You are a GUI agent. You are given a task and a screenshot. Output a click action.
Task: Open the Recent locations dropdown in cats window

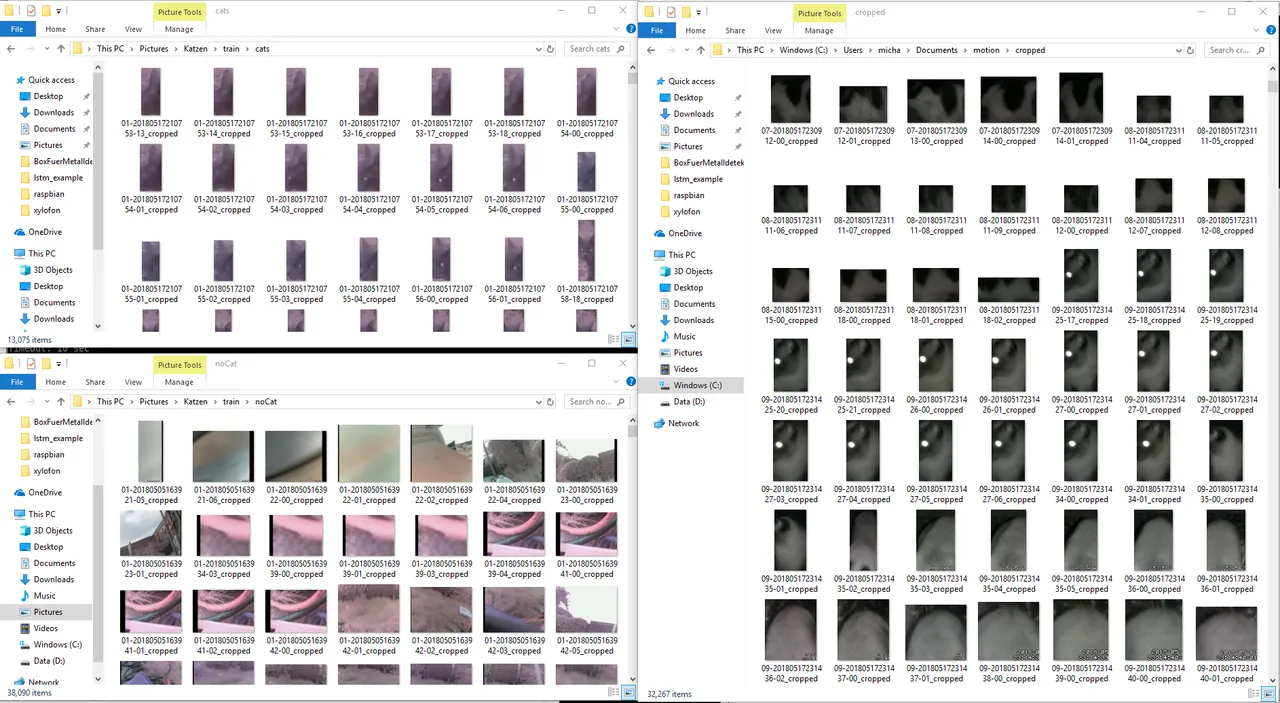coord(46,49)
